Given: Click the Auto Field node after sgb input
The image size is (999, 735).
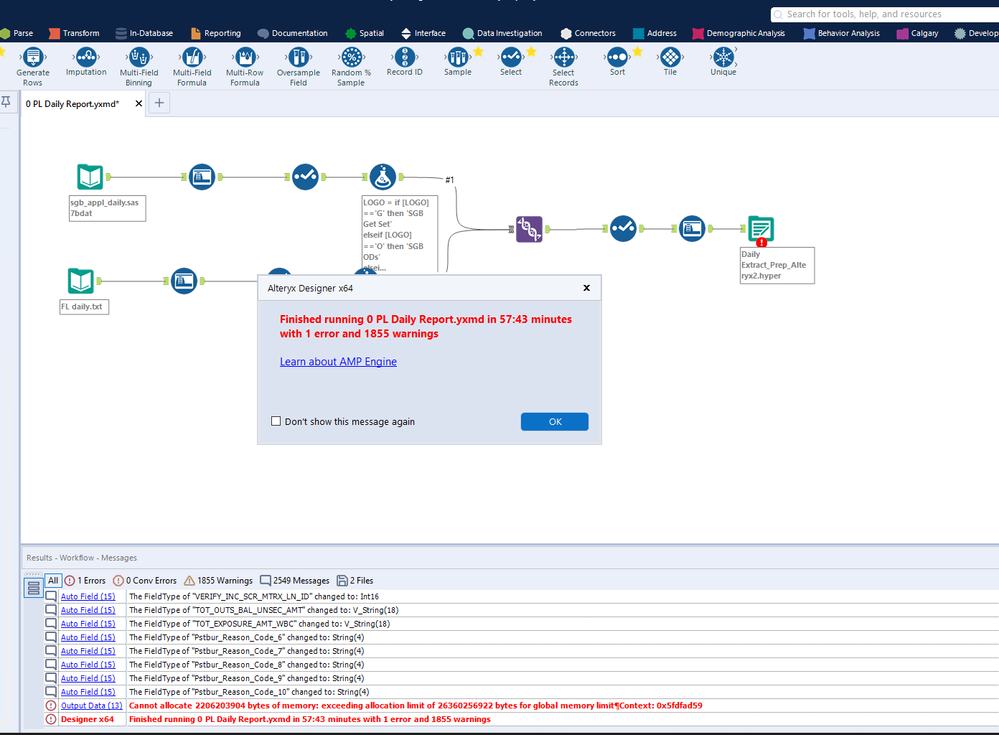Looking at the screenshot, I should tap(202, 176).
